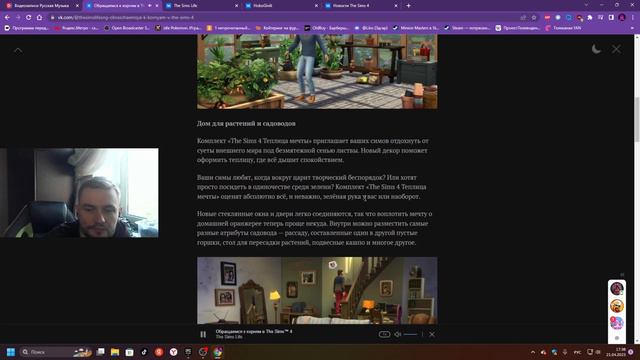Close the bottom audio player bar
Image resolution: width=640 pixels, height=360 pixels.
point(432,334)
